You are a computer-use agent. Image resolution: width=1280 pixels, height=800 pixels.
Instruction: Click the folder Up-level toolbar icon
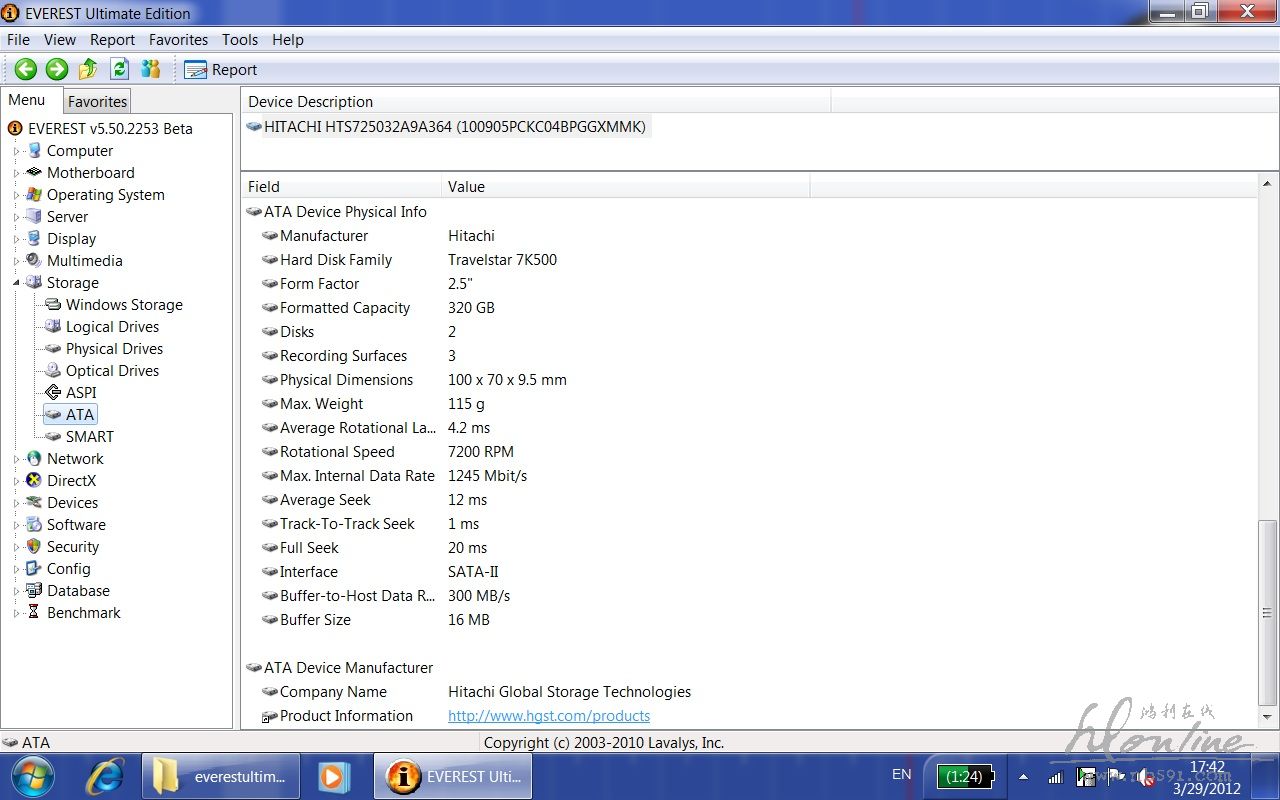click(88, 69)
